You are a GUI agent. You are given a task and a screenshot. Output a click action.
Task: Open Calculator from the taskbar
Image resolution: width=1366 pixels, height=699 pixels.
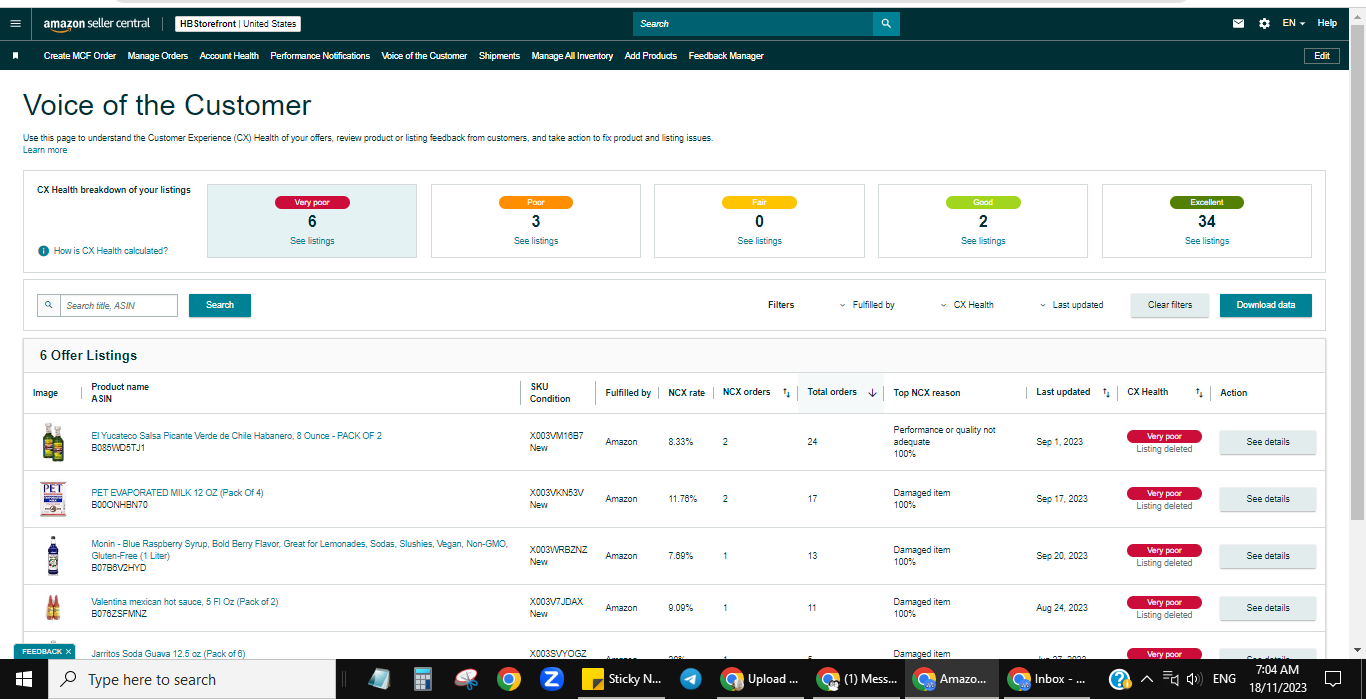423,679
